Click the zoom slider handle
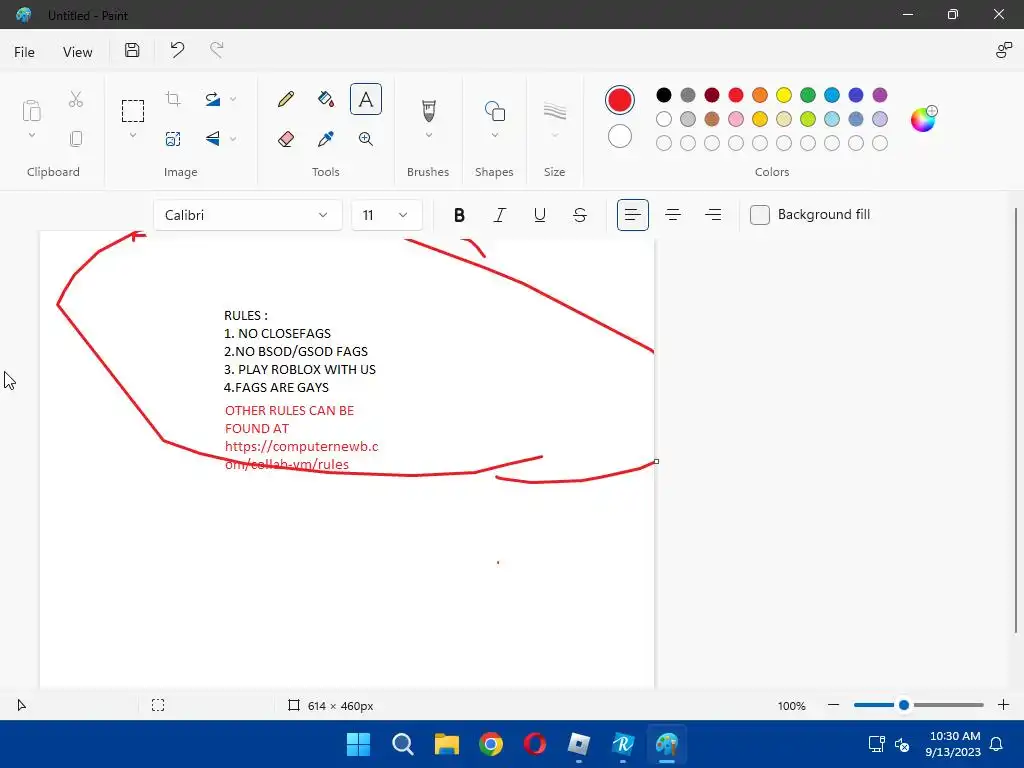The height and width of the screenshot is (768, 1024). click(x=904, y=705)
